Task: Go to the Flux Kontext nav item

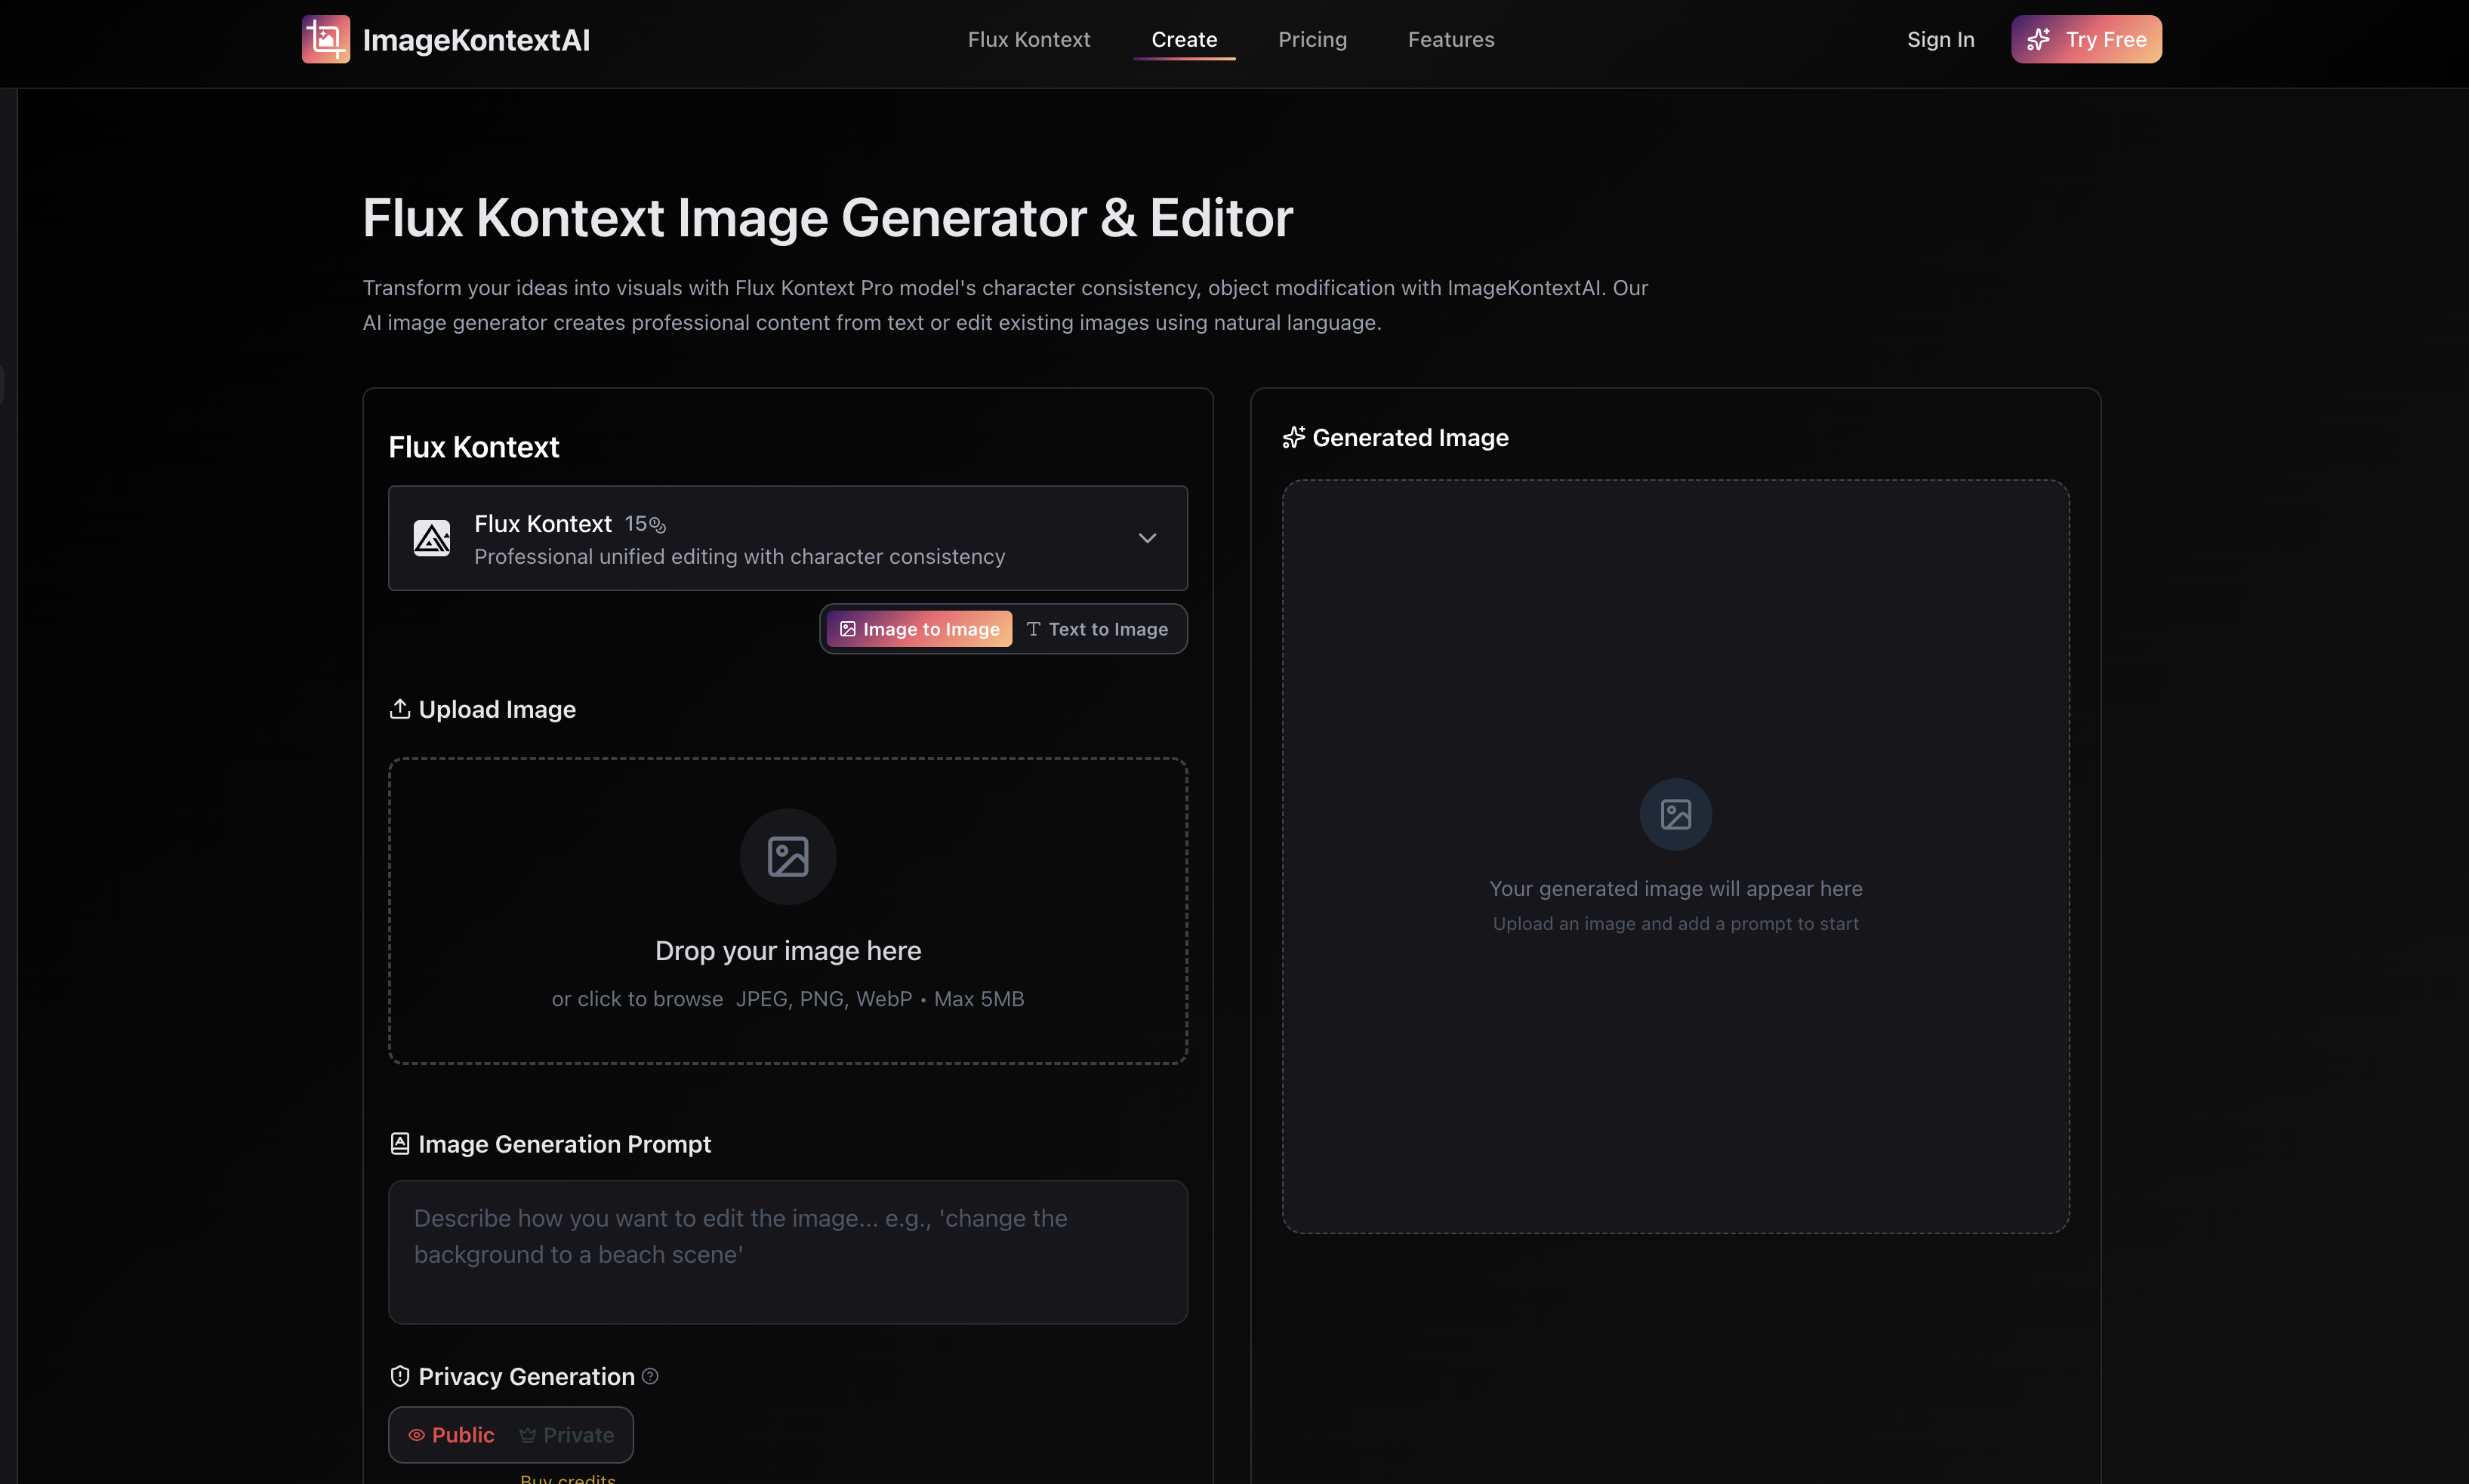Action: [1028, 39]
